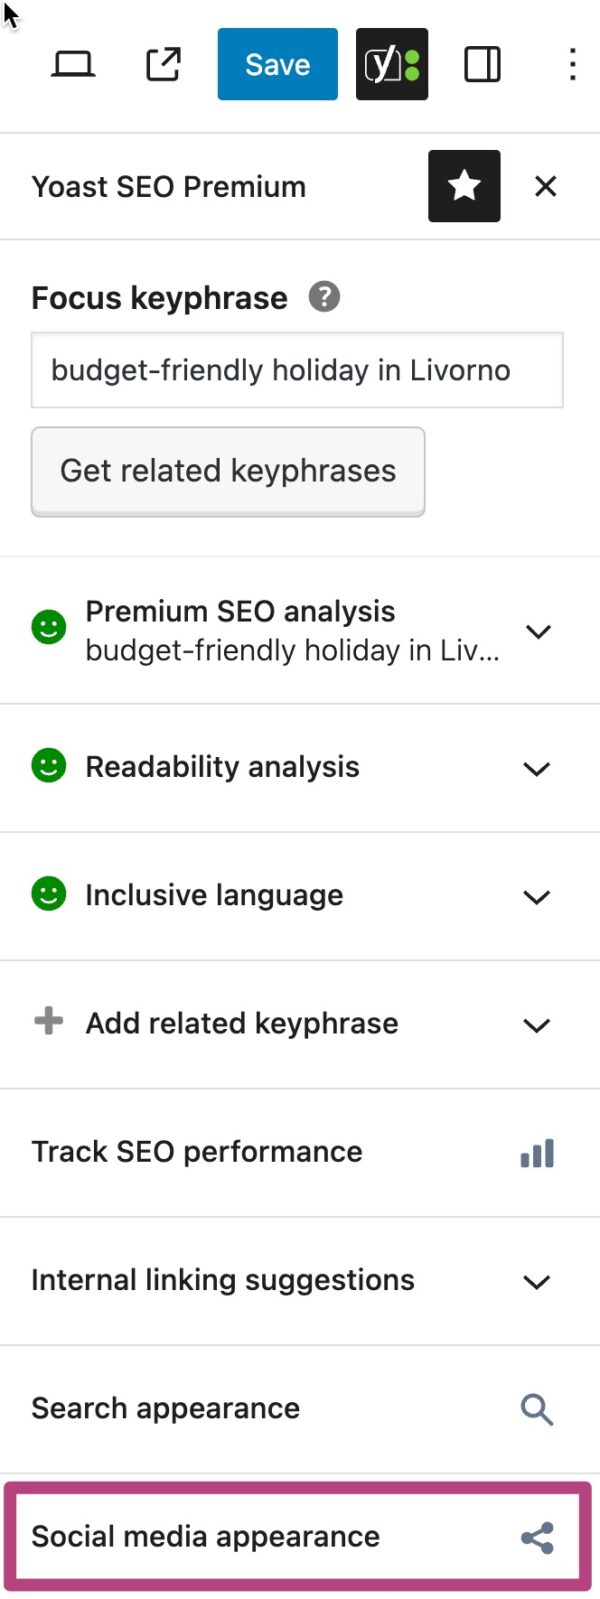Click the green smiley for Readability analysis
600x1599 pixels.
48,768
